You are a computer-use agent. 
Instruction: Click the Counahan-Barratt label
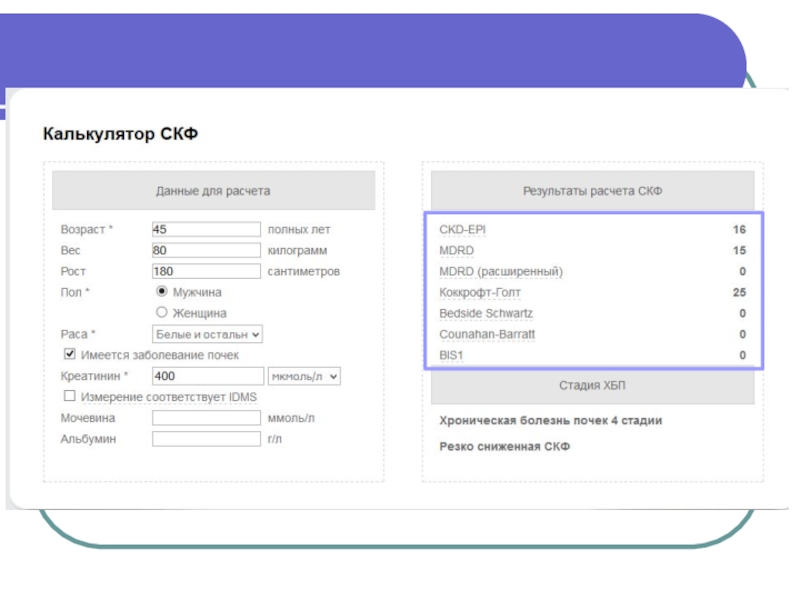click(x=487, y=335)
